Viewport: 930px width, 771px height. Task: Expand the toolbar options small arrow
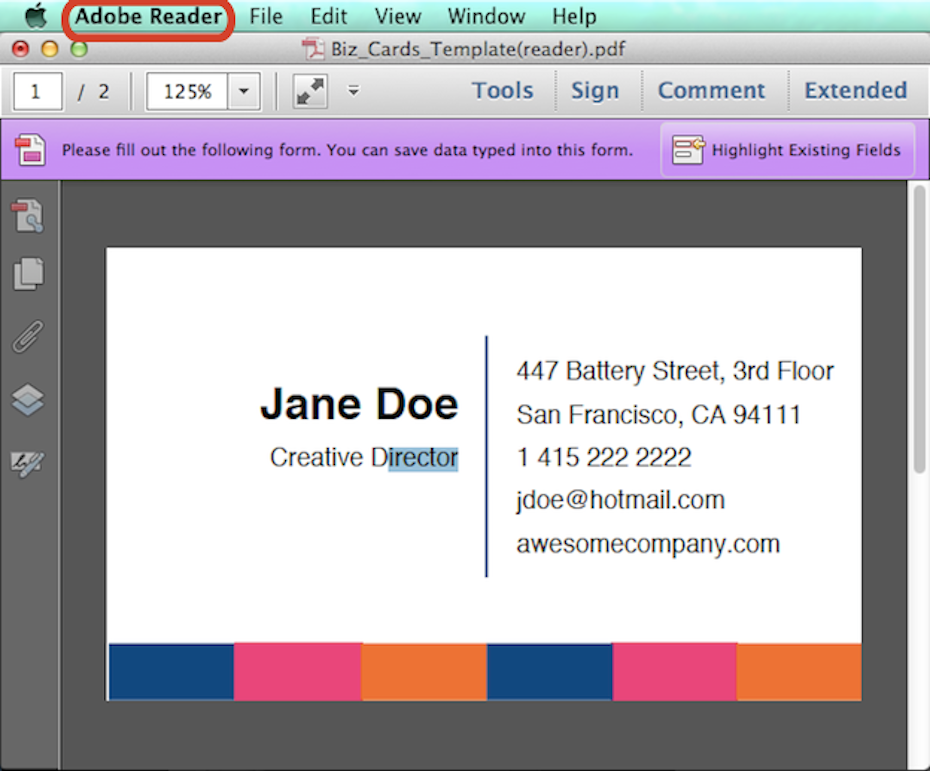353,91
